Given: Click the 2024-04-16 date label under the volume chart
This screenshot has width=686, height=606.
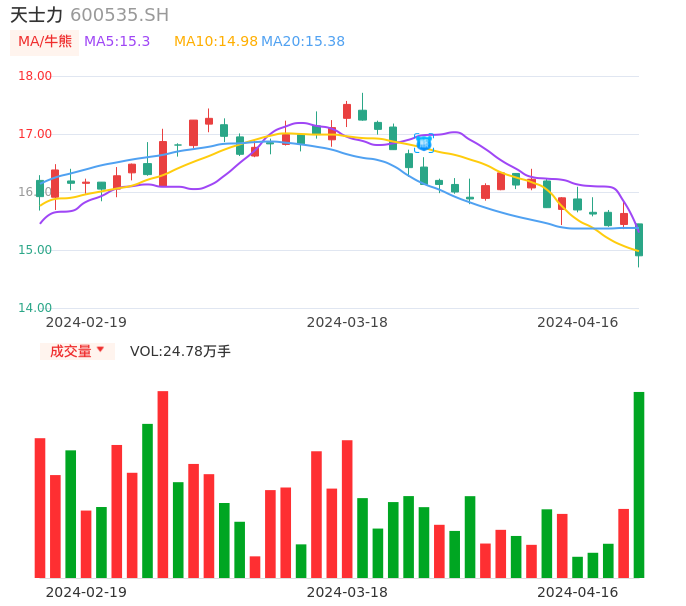Looking at the screenshot, I should click(578, 592).
